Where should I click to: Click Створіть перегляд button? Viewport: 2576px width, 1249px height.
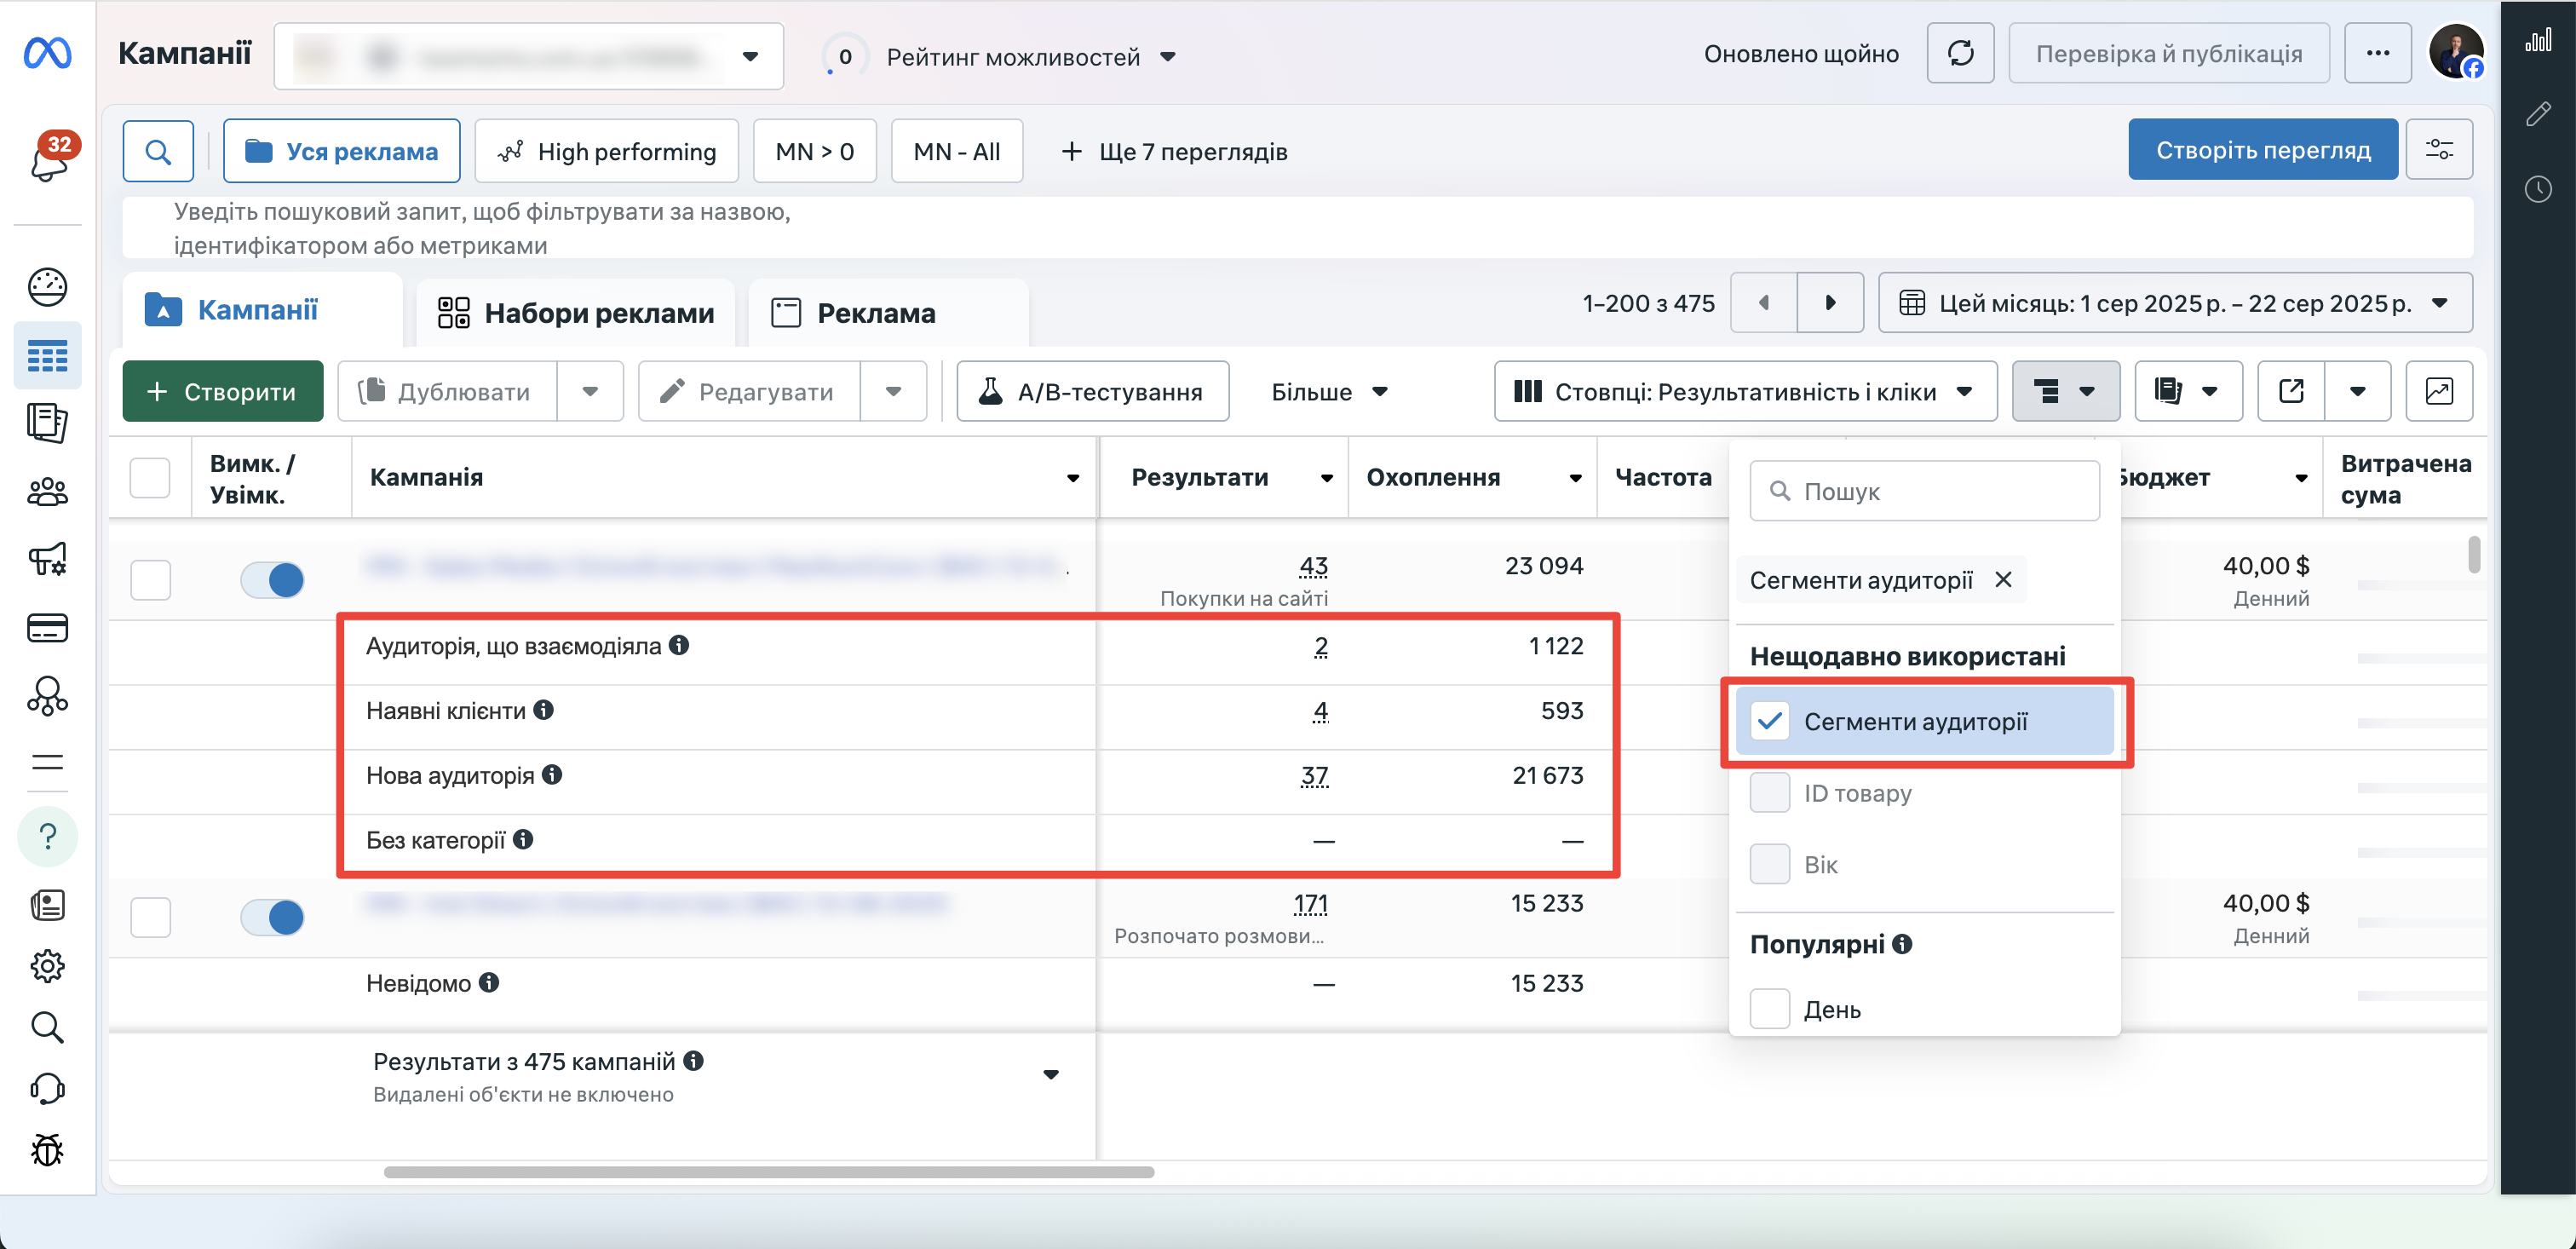[2263, 150]
